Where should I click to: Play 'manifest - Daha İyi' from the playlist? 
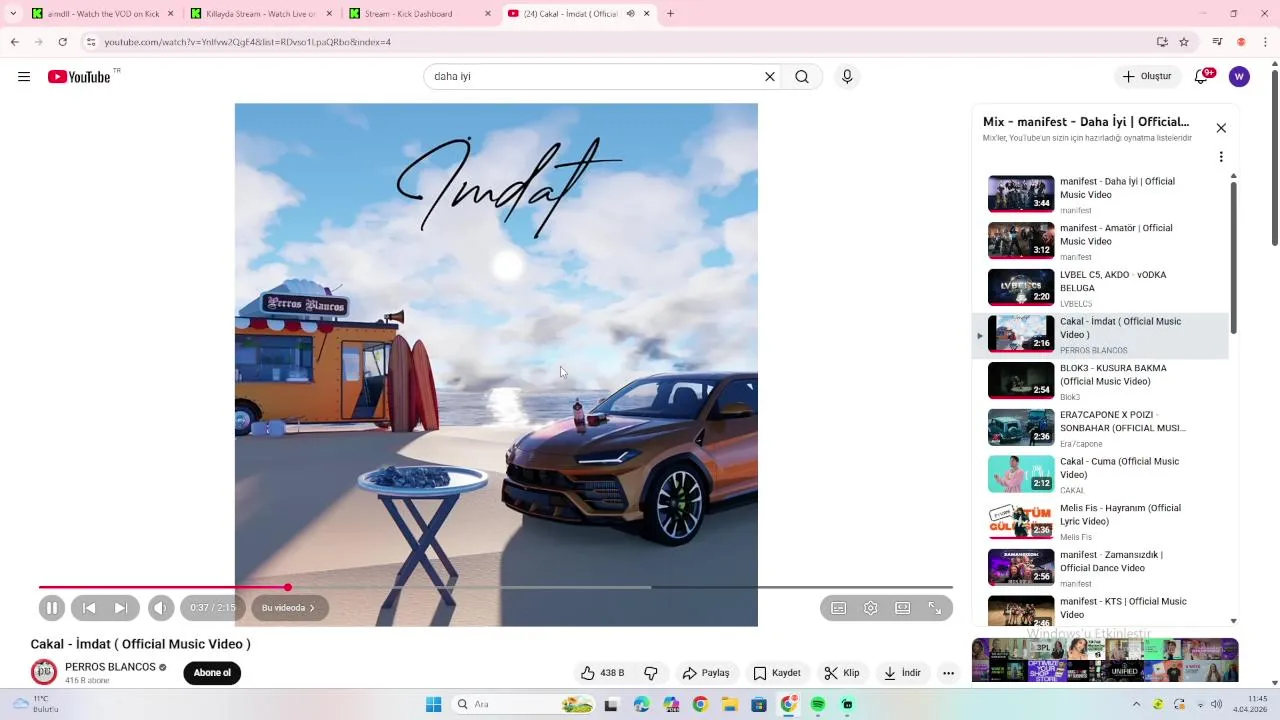[x=1101, y=195]
